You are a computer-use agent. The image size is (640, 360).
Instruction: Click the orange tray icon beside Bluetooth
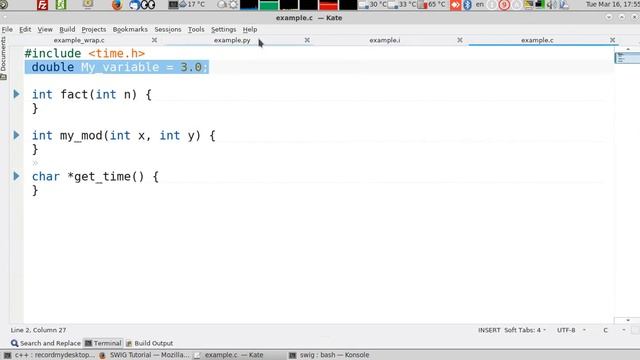pyautogui.click(x=456, y=5)
